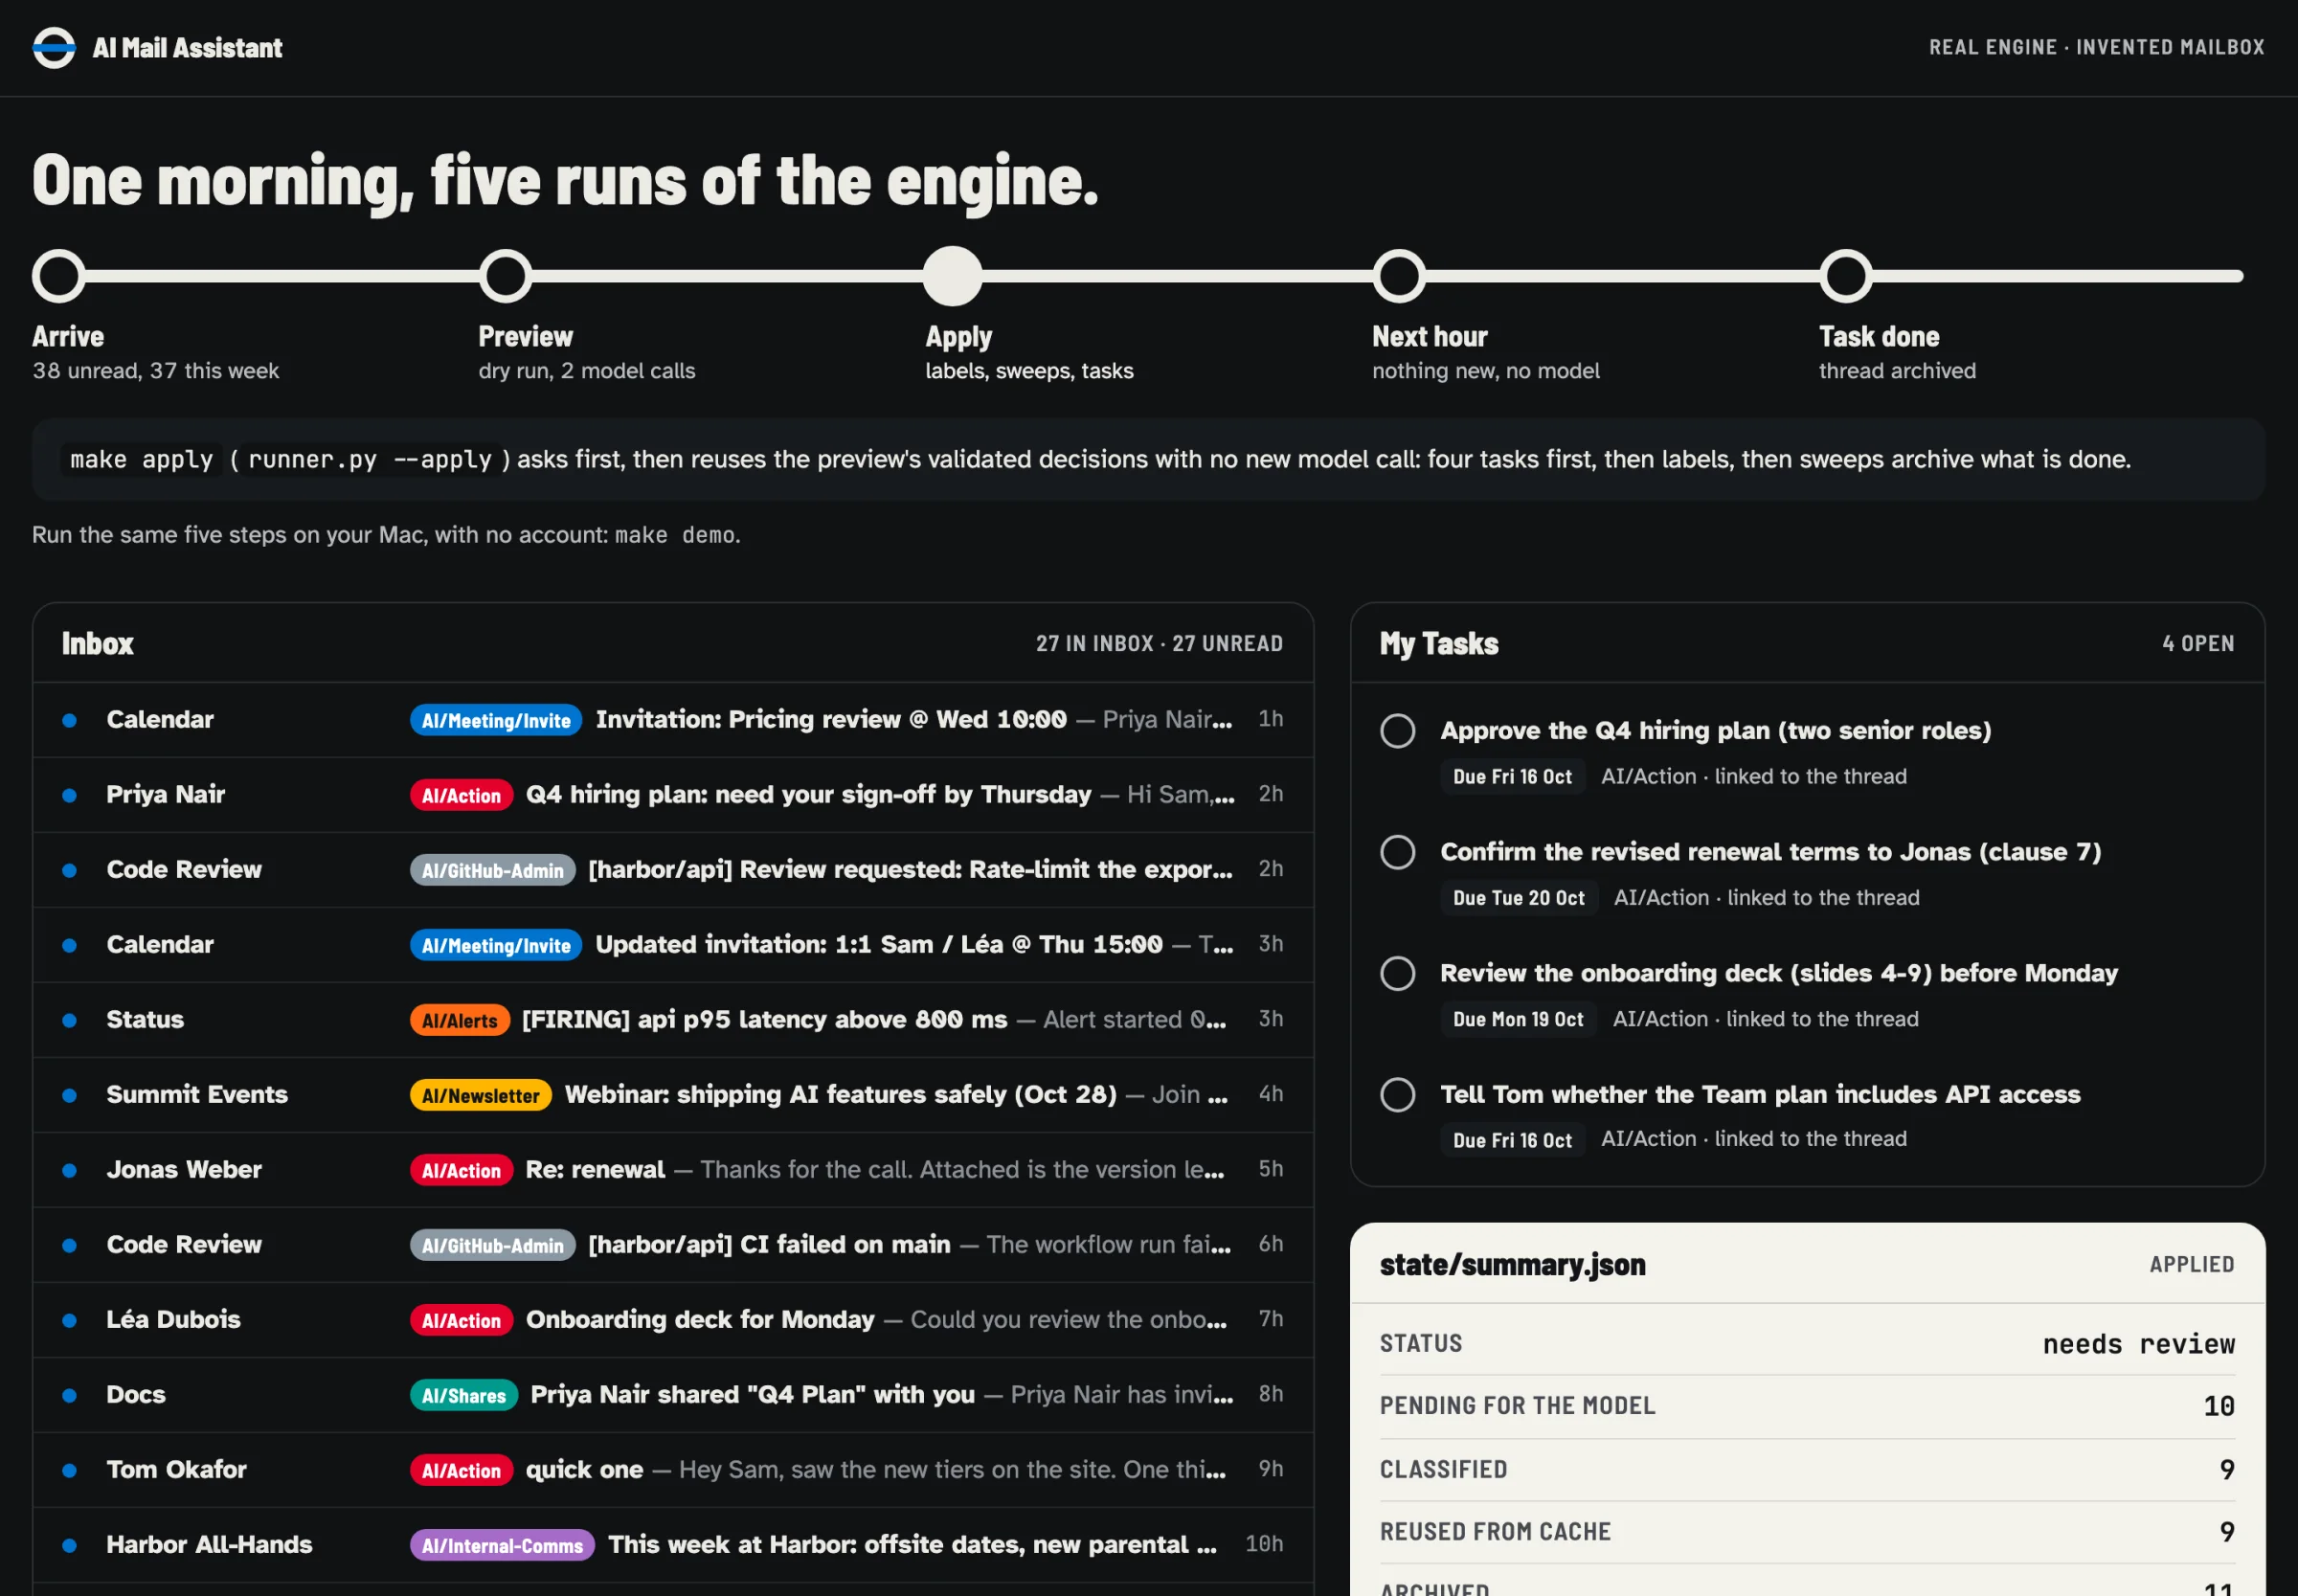
Task: Click the make demo command text
Action: pyautogui.click(x=675, y=535)
